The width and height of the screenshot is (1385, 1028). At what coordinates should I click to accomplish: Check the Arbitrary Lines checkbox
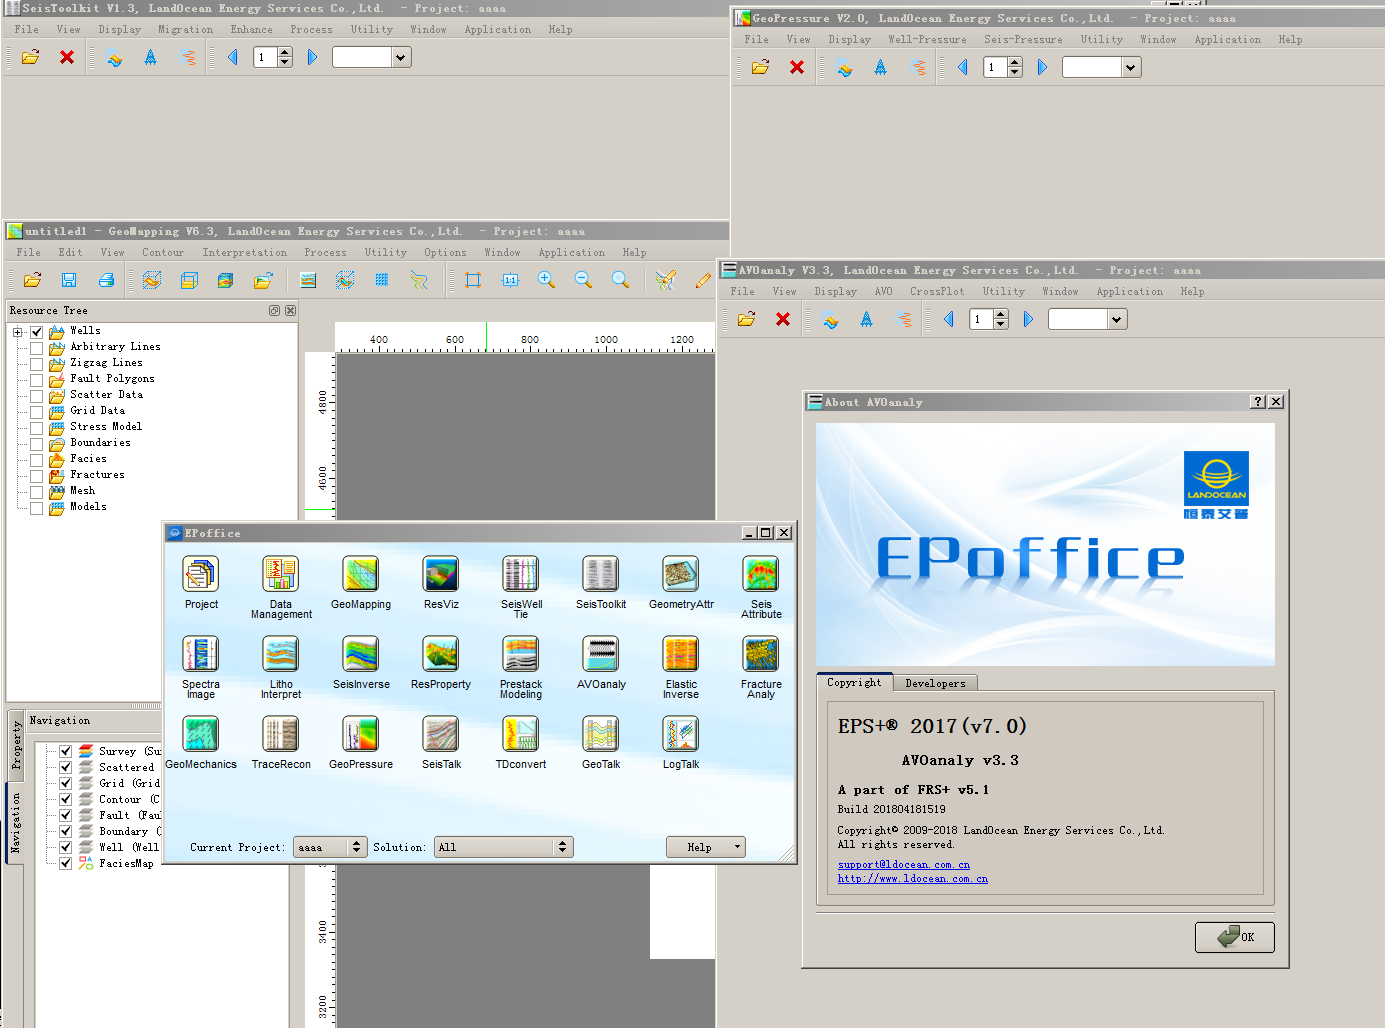[x=37, y=348]
